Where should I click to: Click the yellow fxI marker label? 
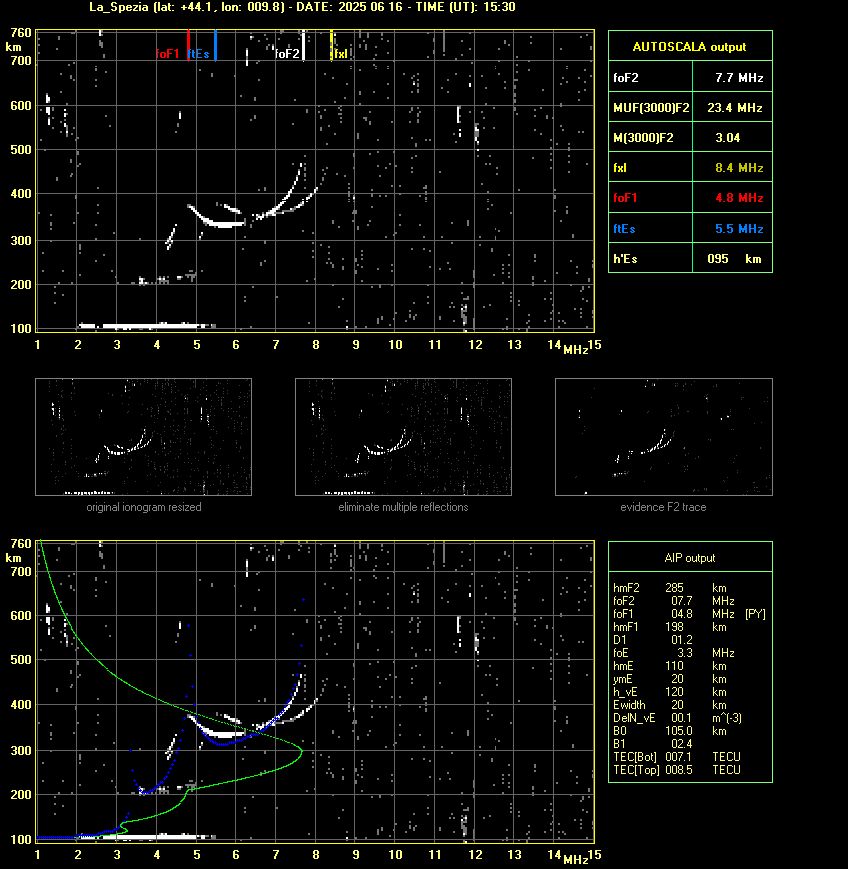click(x=341, y=54)
